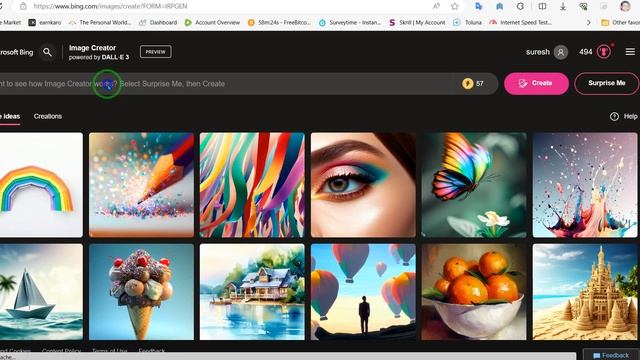Open the hot air balloons thumbnail
Viewport: 640px width, 360px height.
coord(363,292)
